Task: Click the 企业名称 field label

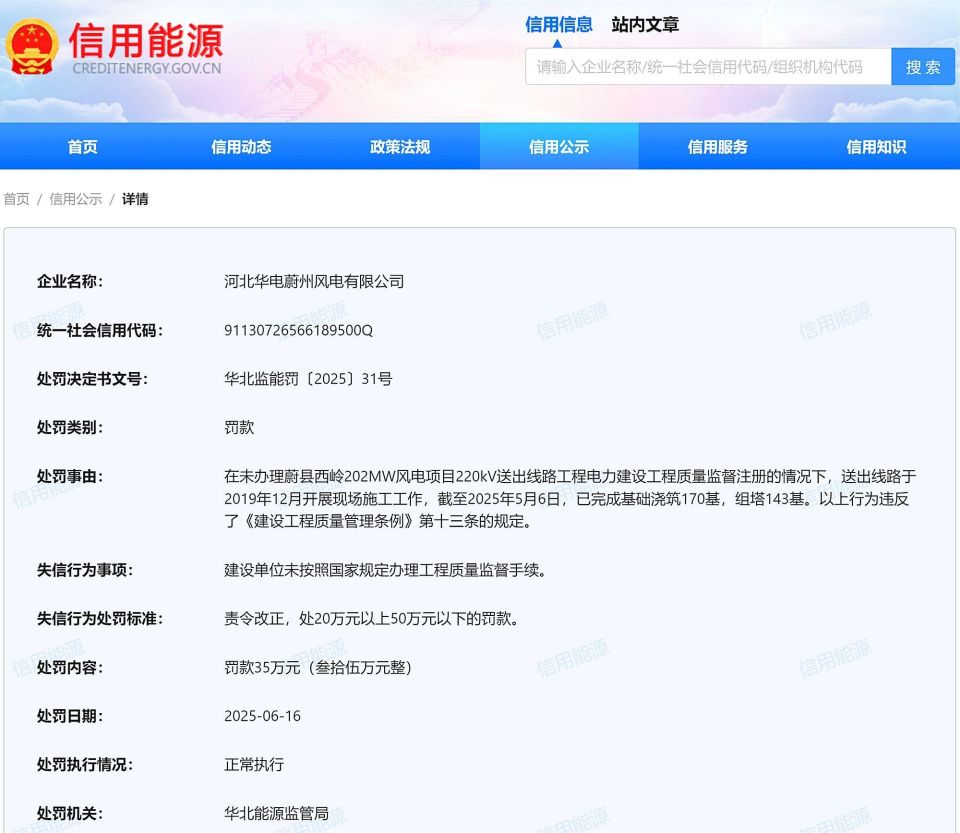Action: point(70,282)
